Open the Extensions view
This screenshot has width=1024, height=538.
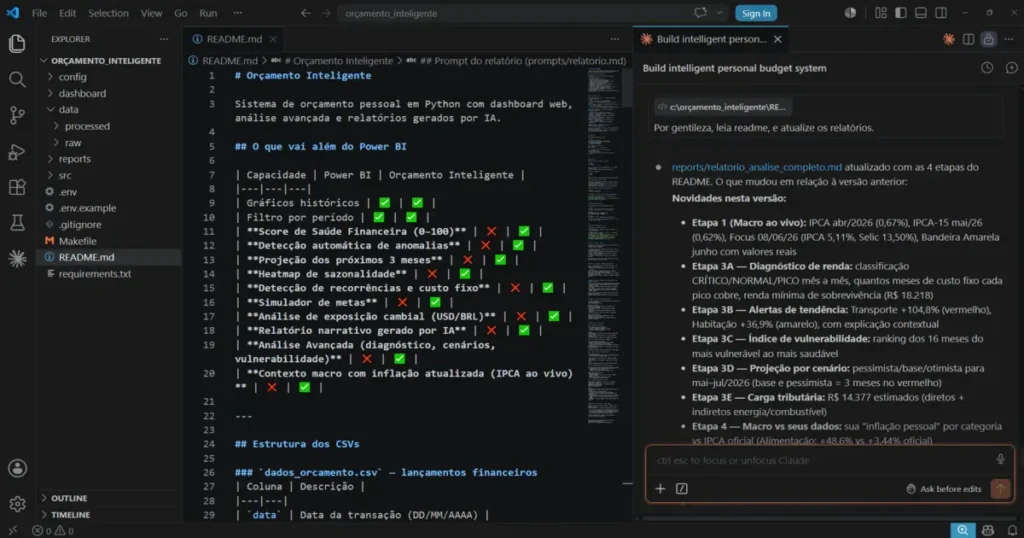[17, 187]
